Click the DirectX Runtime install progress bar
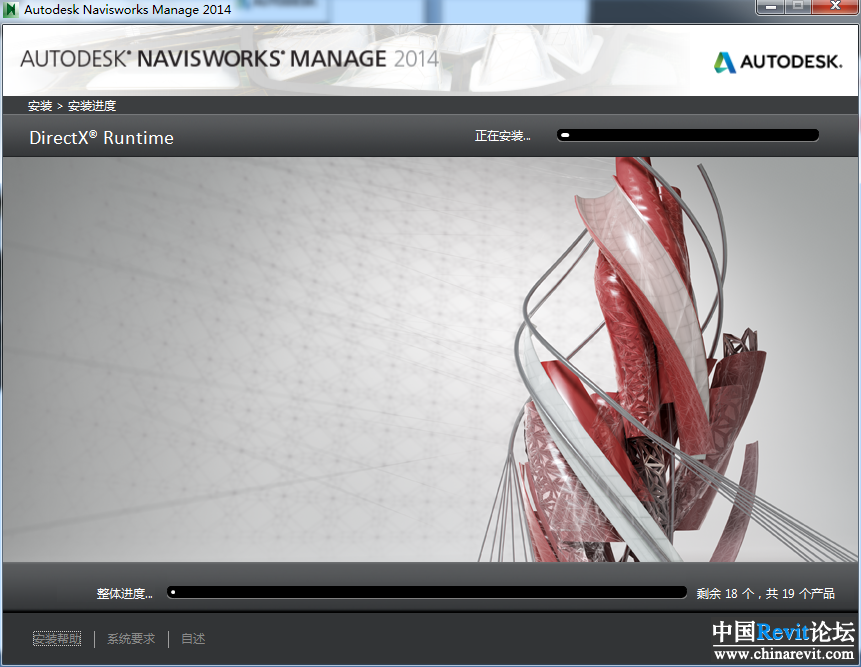This screenshot has height=667, width=861. [688, 136]
